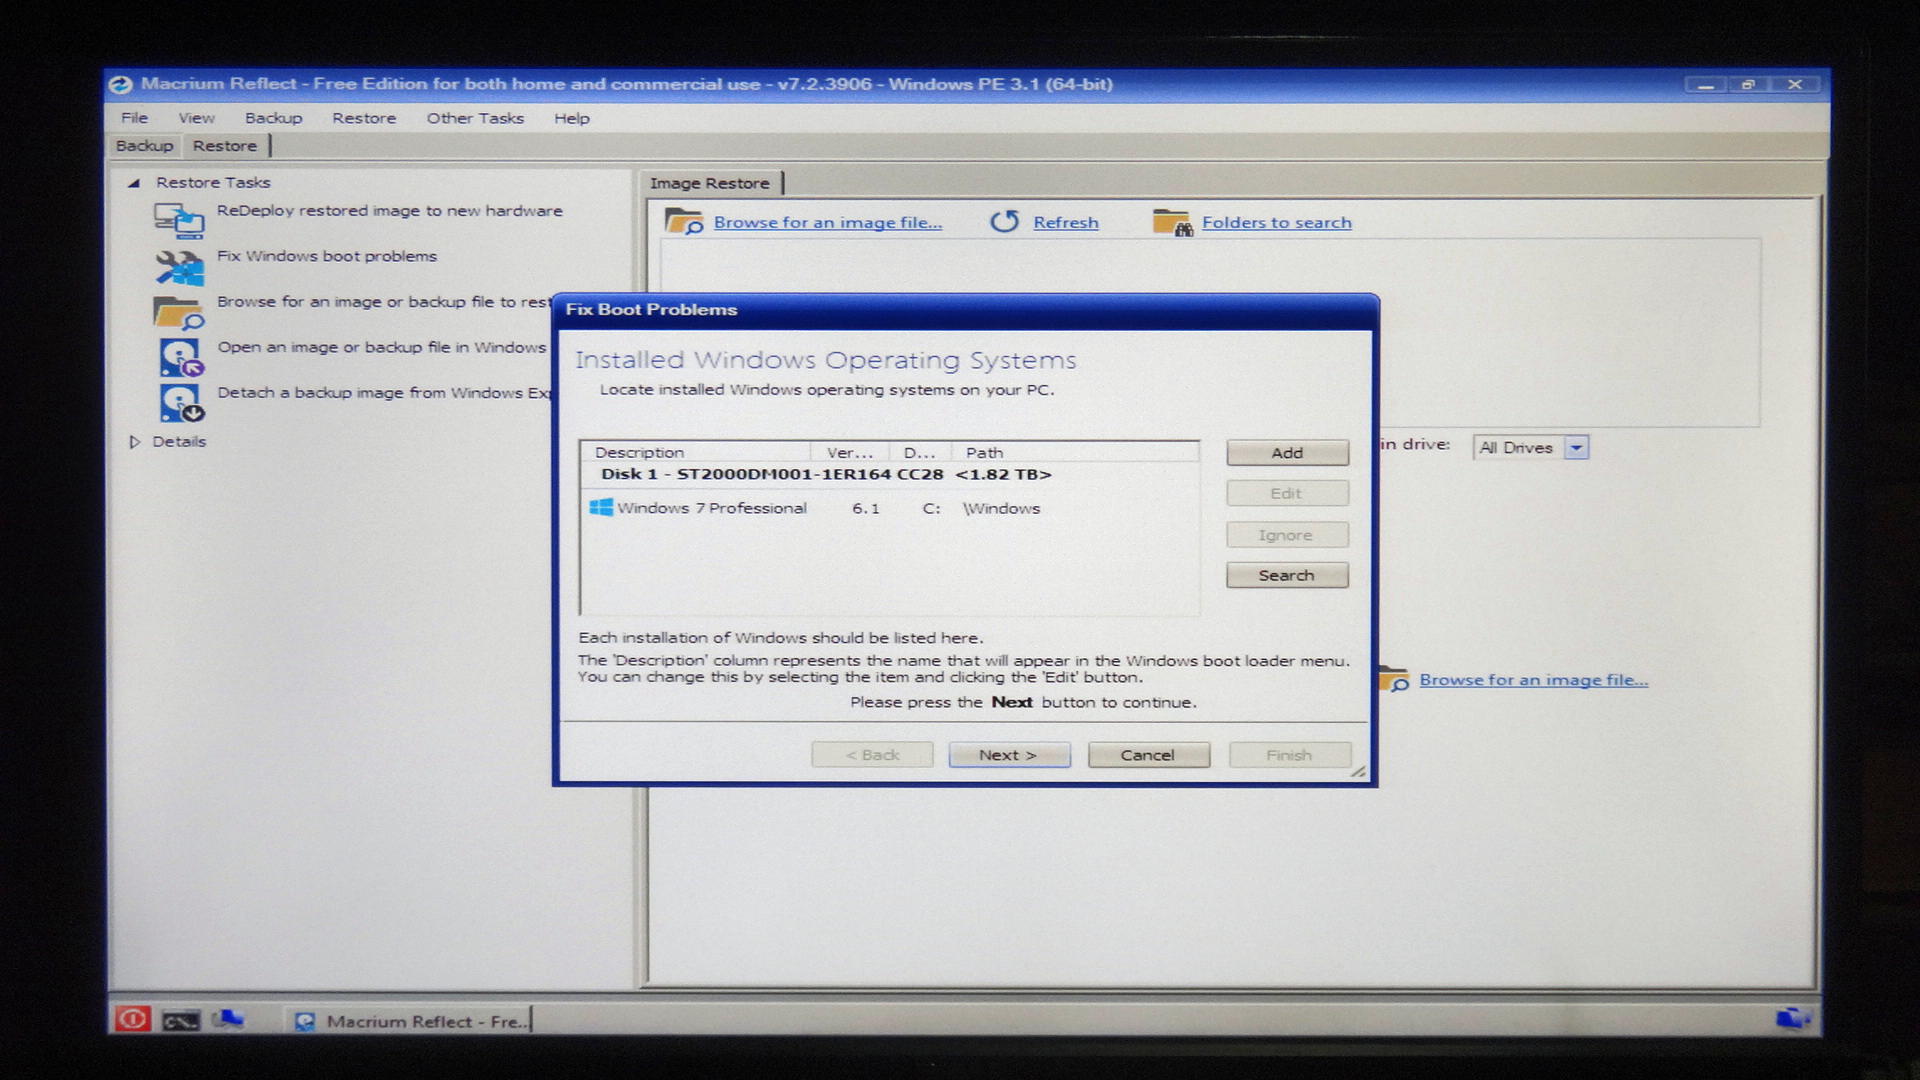Click the Macrium Reflect taskbar button

tap(409, 1020)
